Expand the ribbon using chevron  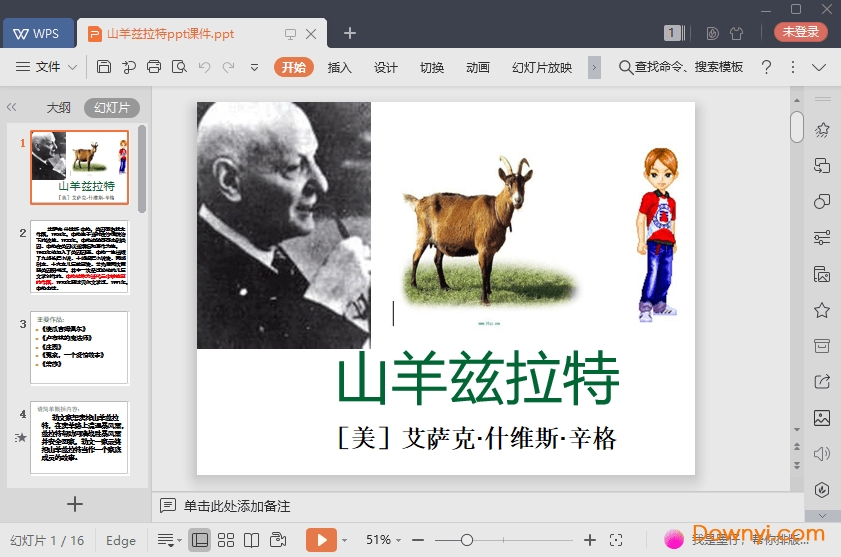click(818, 67)
